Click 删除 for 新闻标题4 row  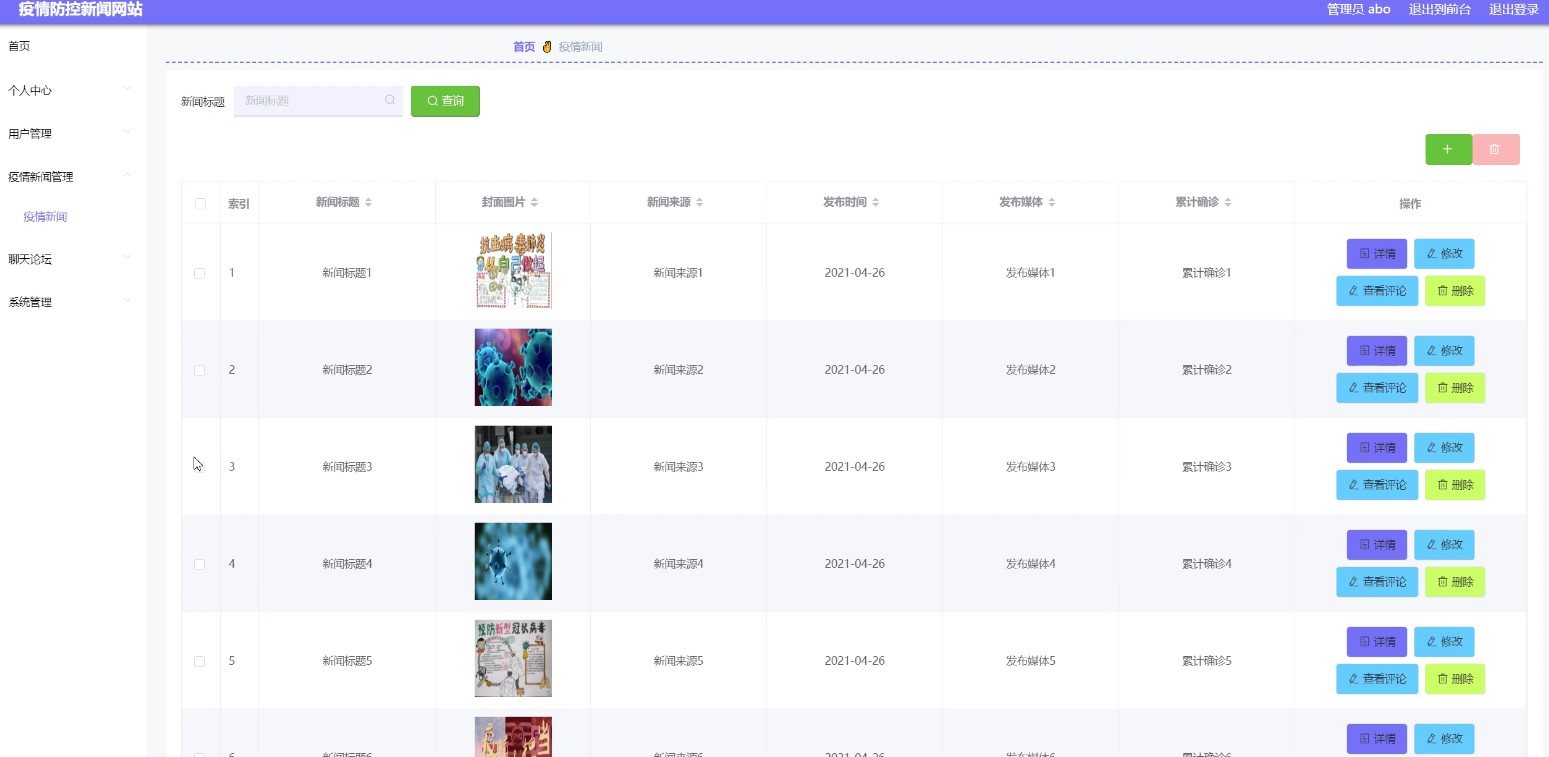1455,582
